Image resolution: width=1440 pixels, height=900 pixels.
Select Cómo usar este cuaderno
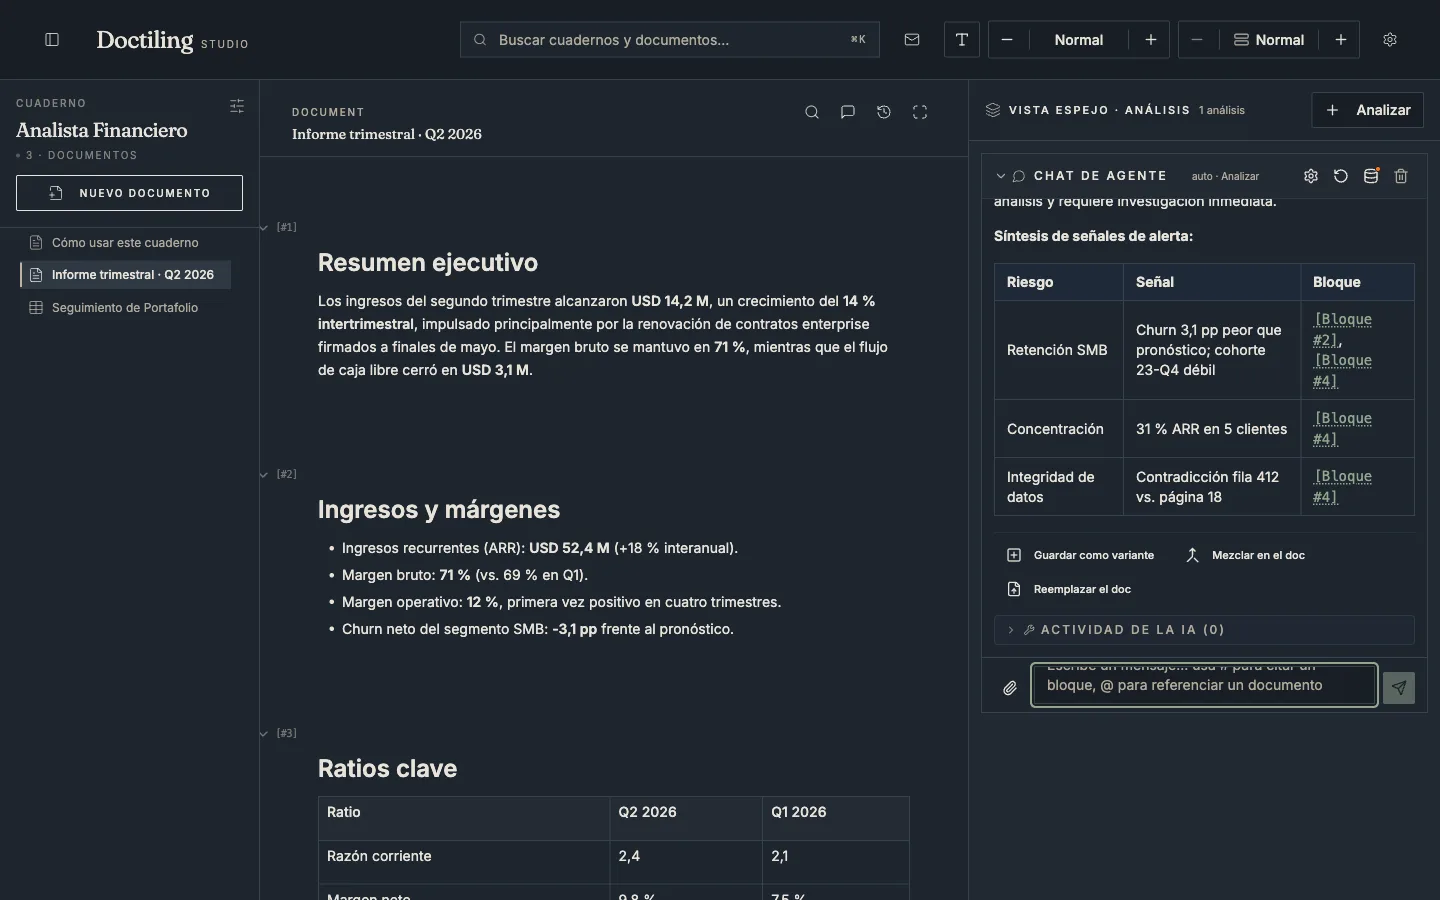tap(125, 243)
